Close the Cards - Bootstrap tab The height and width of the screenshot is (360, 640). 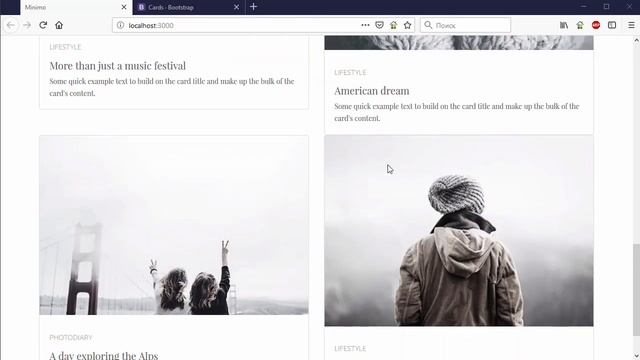click(236, 7)
